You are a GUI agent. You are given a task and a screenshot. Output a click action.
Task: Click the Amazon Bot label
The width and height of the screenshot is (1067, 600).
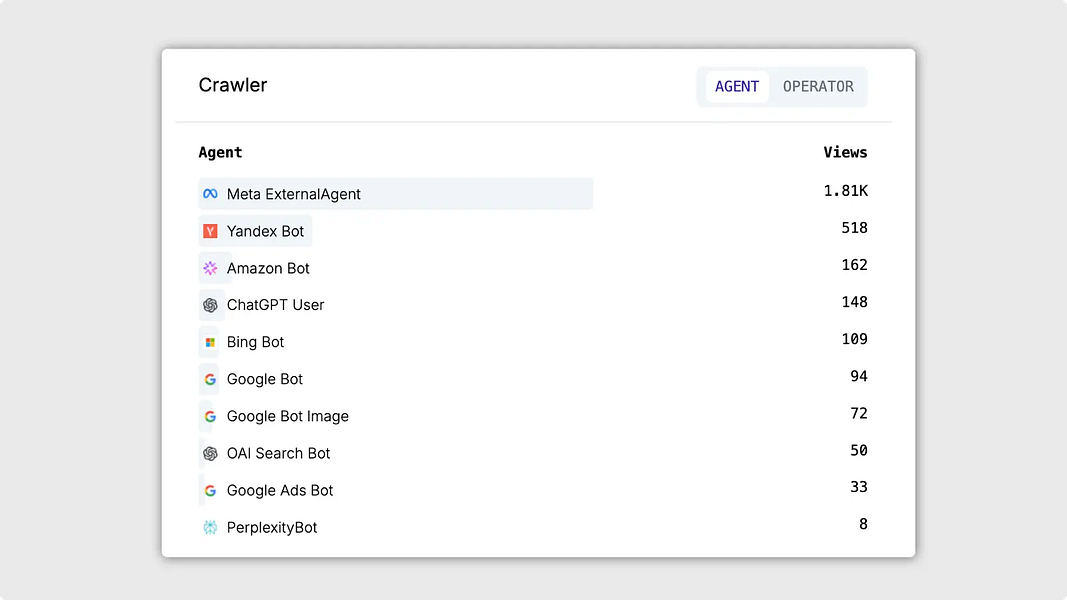click(268, 268)
